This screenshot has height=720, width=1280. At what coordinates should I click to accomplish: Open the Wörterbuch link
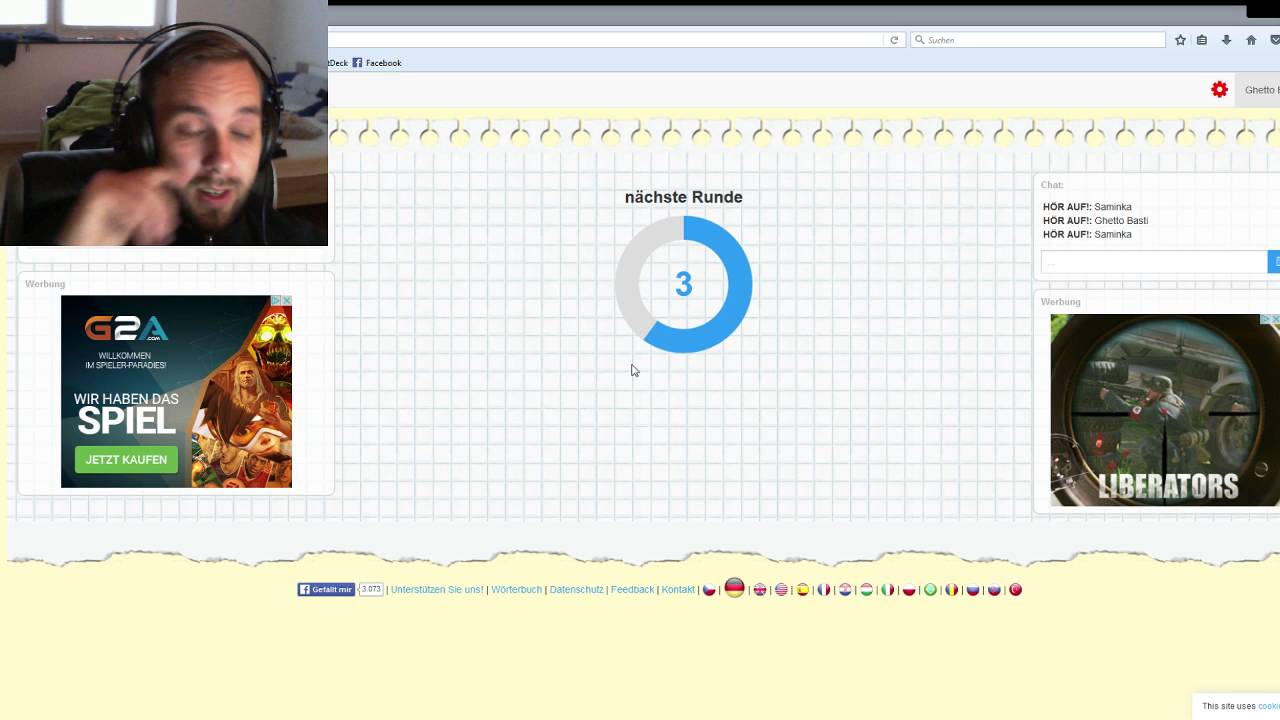point(516,590)
